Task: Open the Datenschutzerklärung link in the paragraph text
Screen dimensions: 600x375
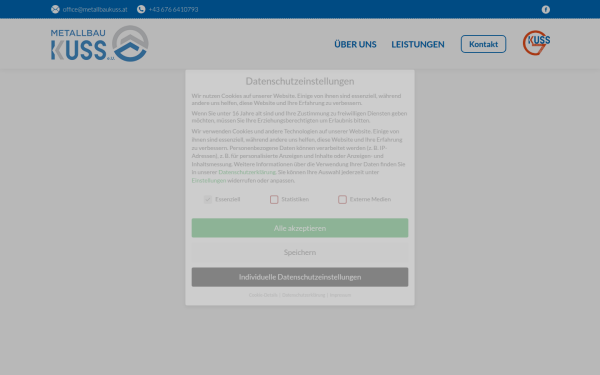Action: pos(247,172)
